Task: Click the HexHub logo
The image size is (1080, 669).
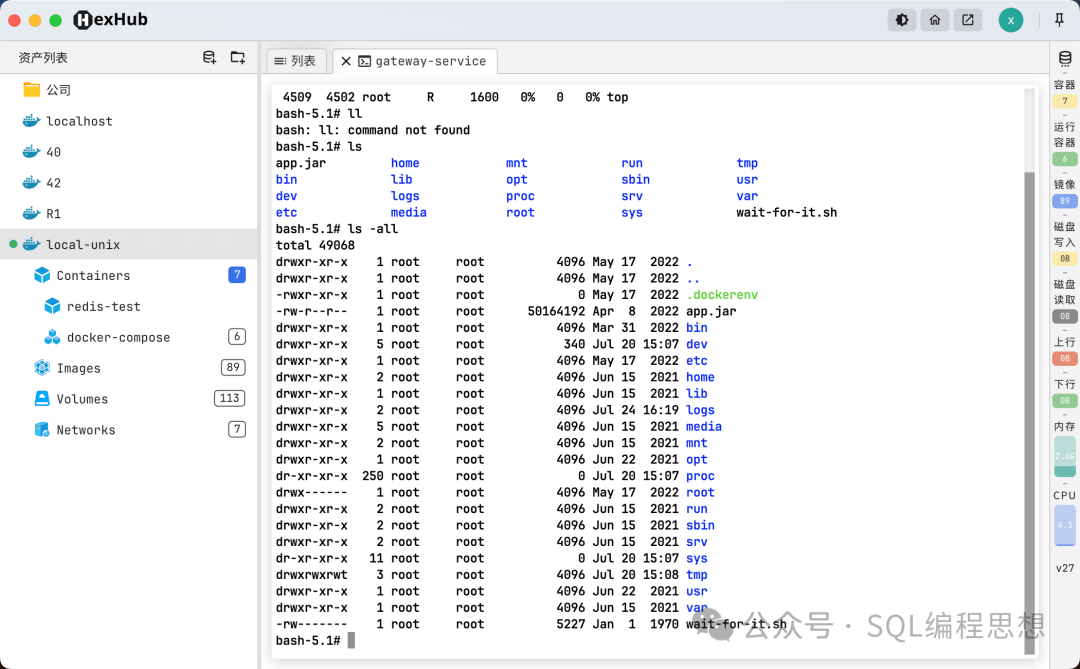Action: pos(111,20)
